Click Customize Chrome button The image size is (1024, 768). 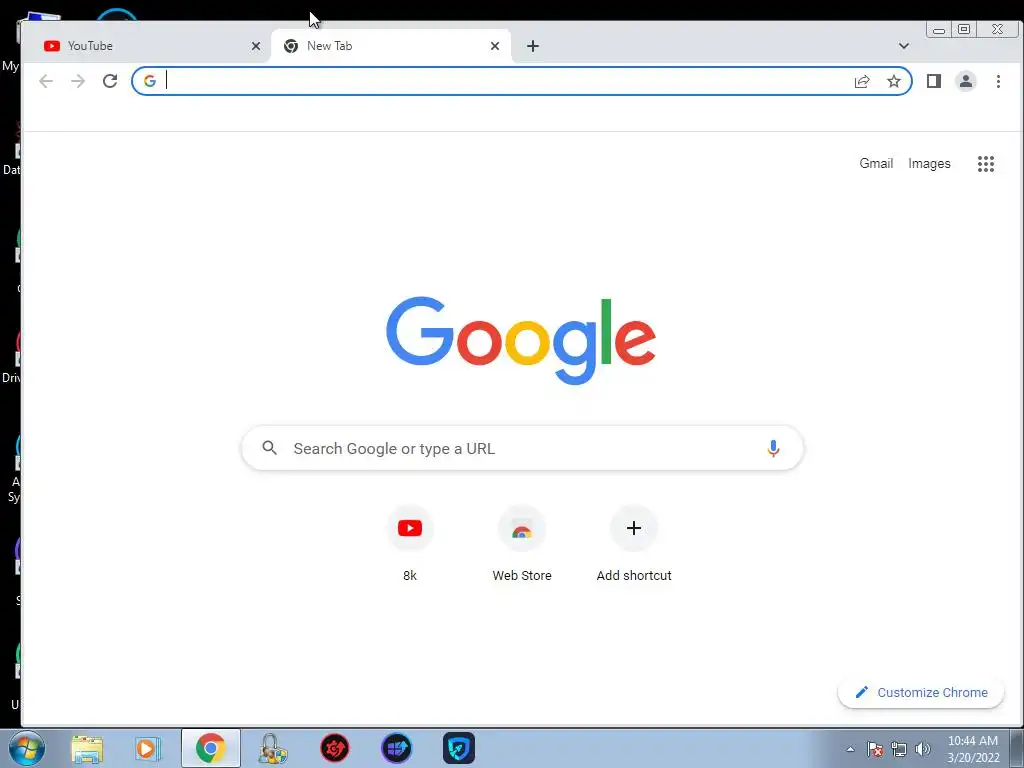(x=921, y=692)
